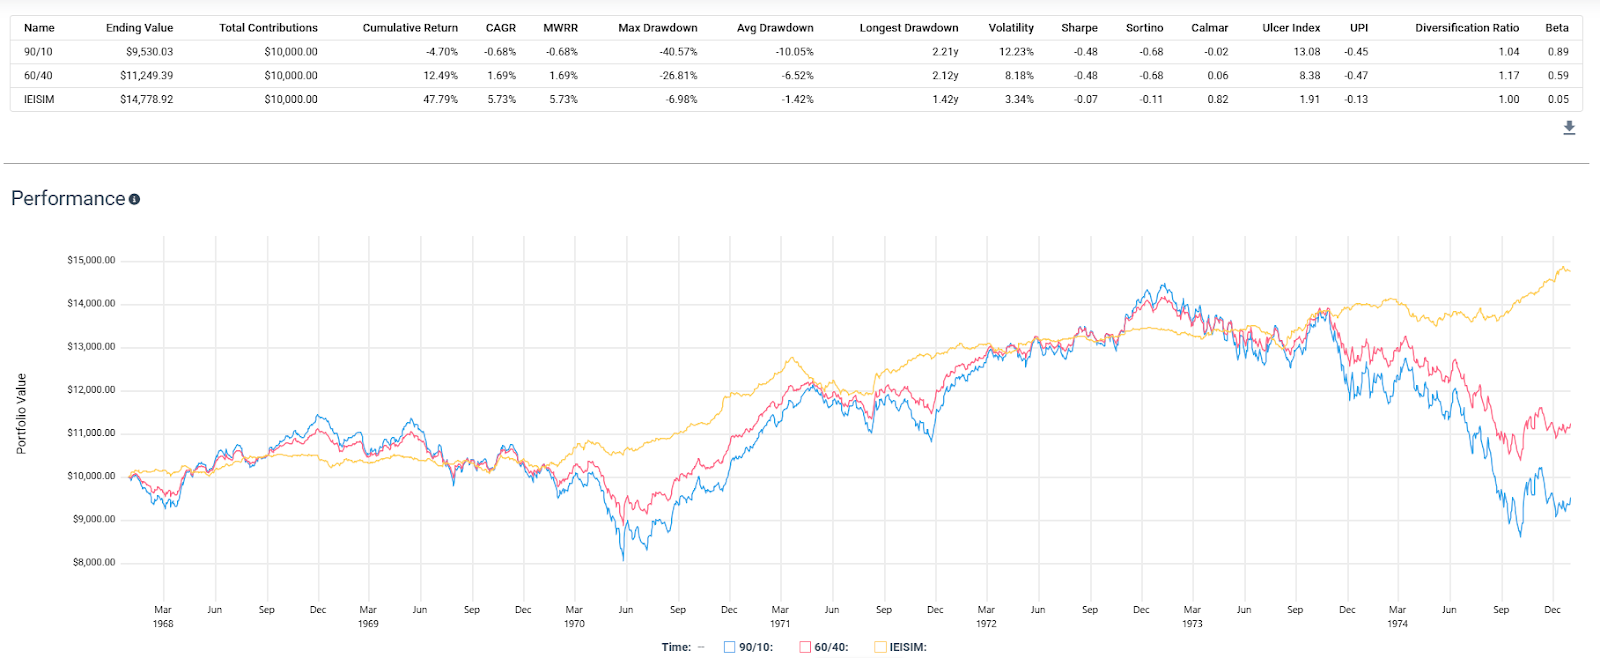The height and width of the screenshot is (658, 1600).
Task: Toggle the 60/40 legend swatch
Action: pos(805,647)
